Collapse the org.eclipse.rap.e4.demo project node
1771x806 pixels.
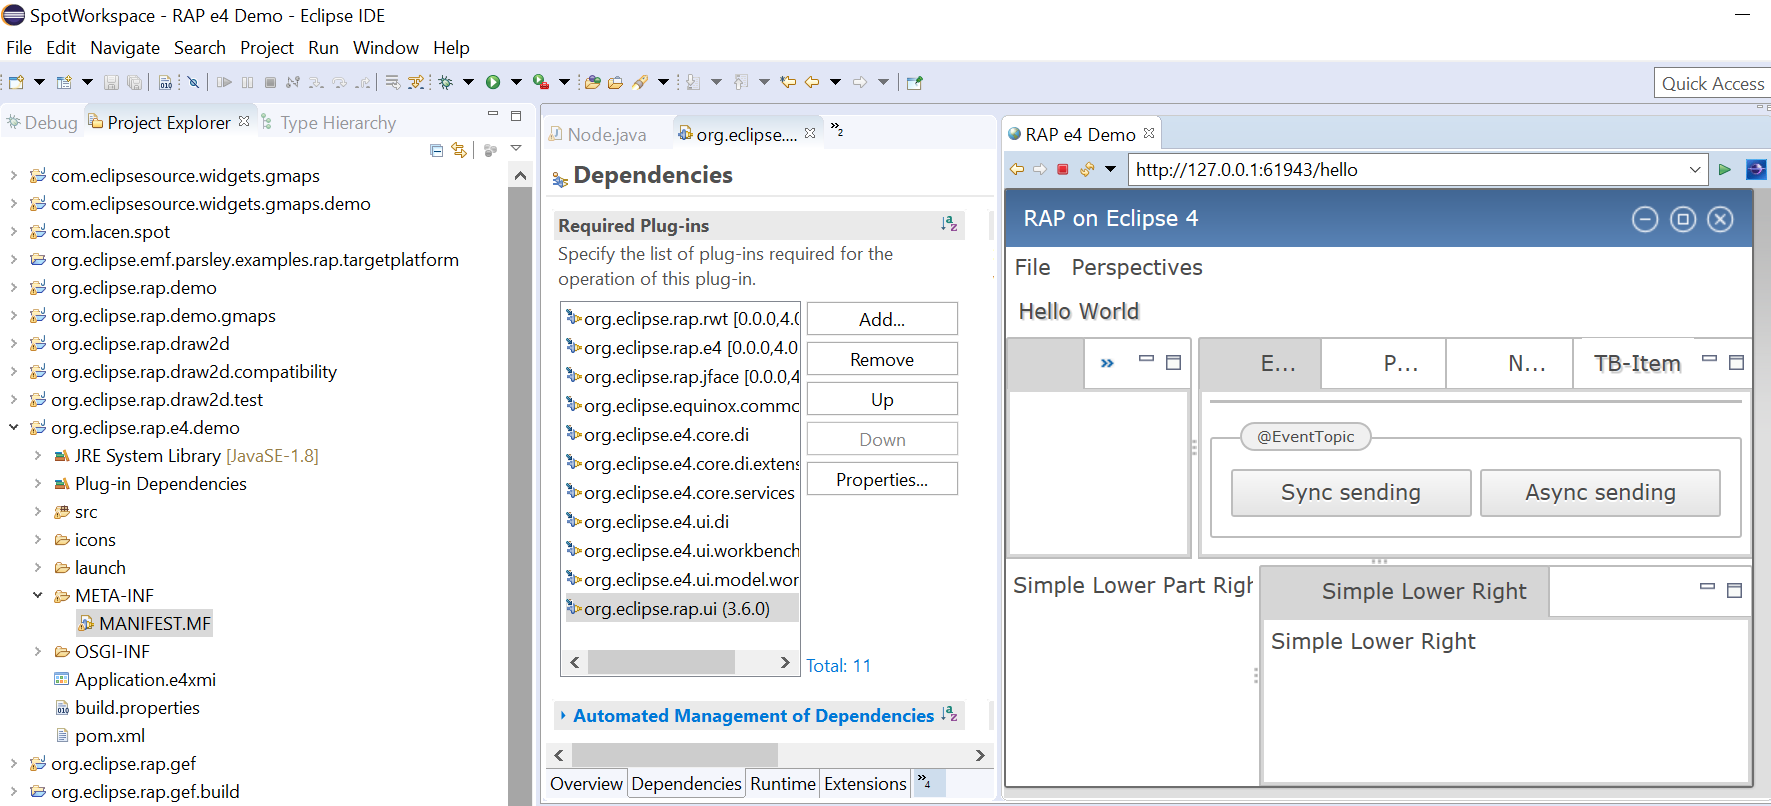point(13,427)
